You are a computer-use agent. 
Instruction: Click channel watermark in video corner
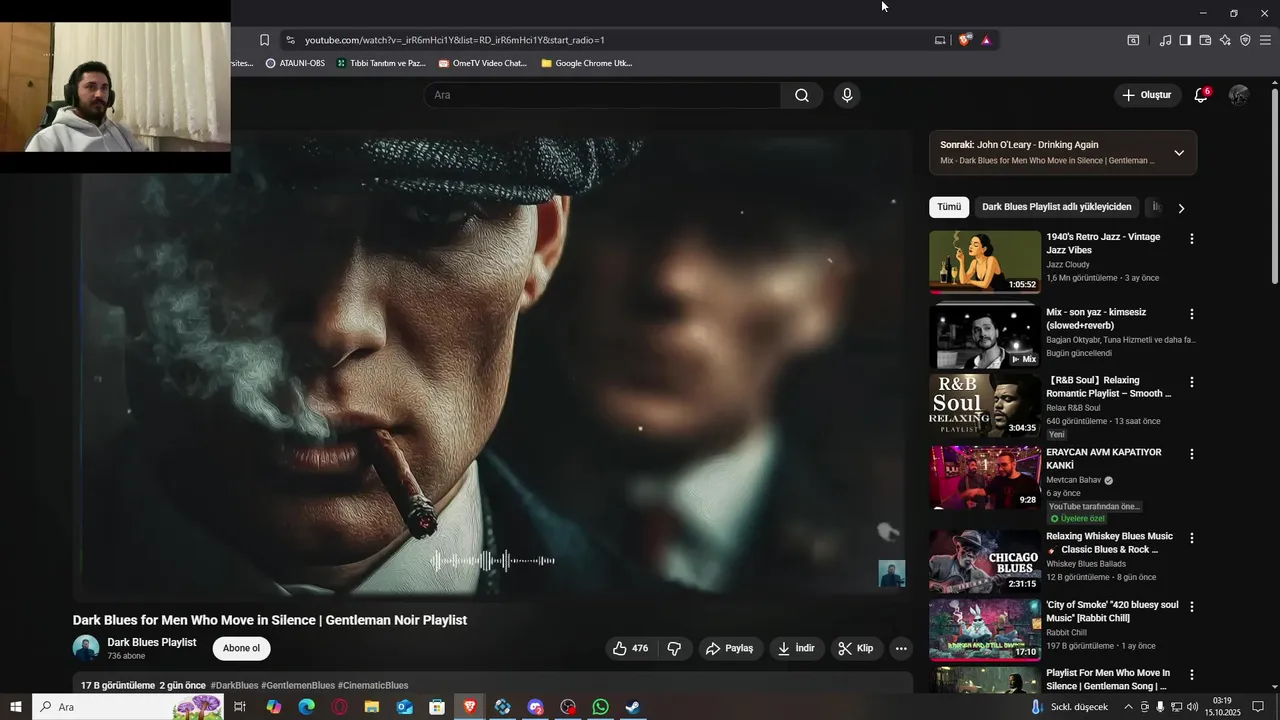point(891,573)
